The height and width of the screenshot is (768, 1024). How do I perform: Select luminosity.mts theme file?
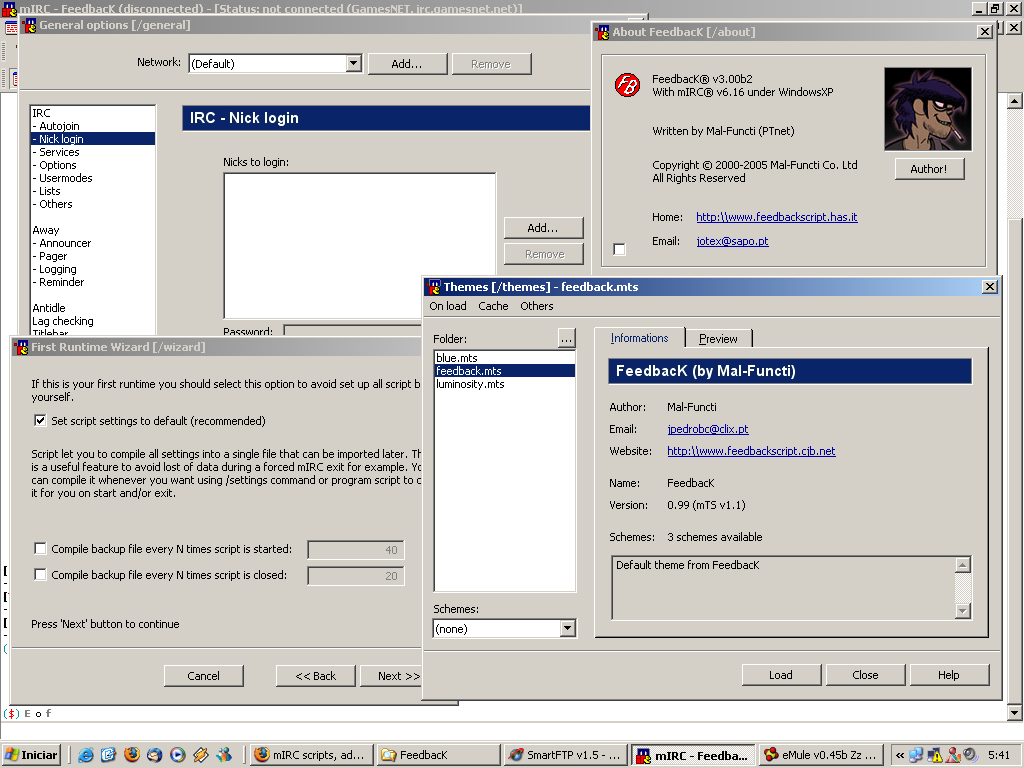504,384
